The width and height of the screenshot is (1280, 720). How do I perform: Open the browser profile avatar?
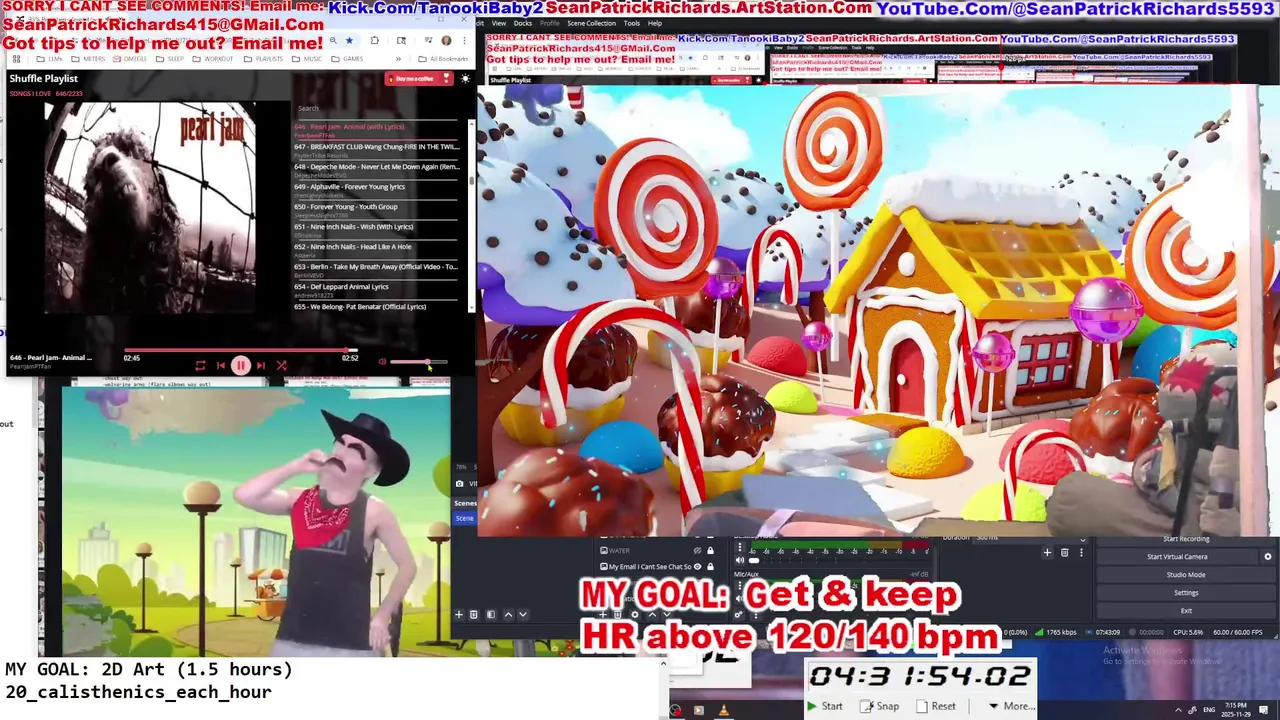(x=446, y=41)
